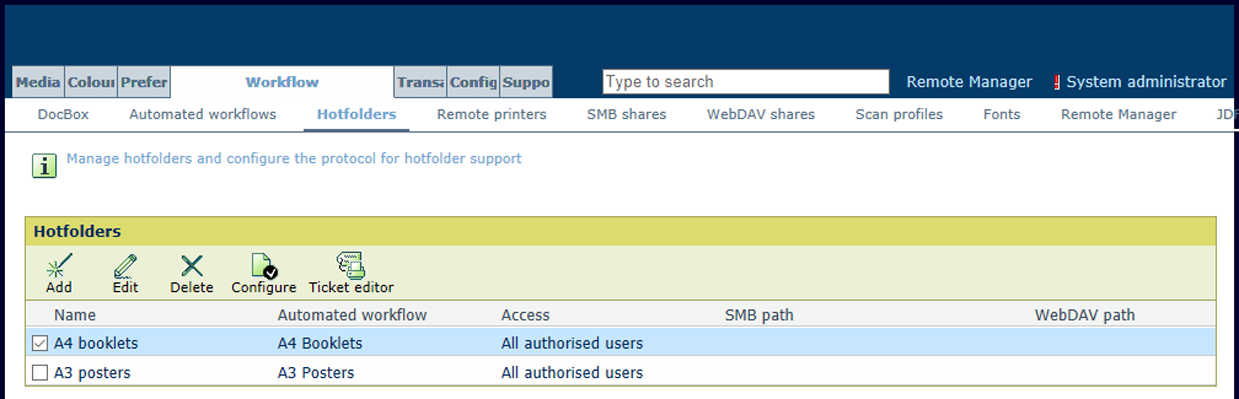Sort by the Name column header
Image resolution: width=1239 pixels, height=399 pixels.
75,315
